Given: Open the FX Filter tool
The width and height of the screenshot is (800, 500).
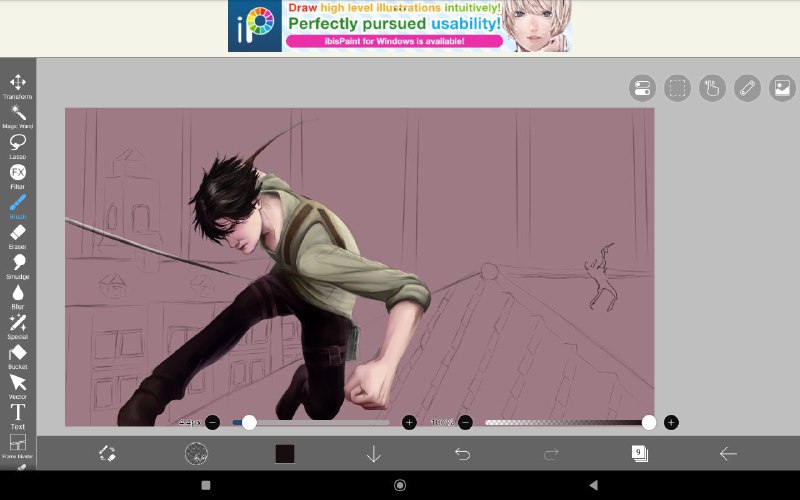Looking at the screenshot, I should pos(18,177).
